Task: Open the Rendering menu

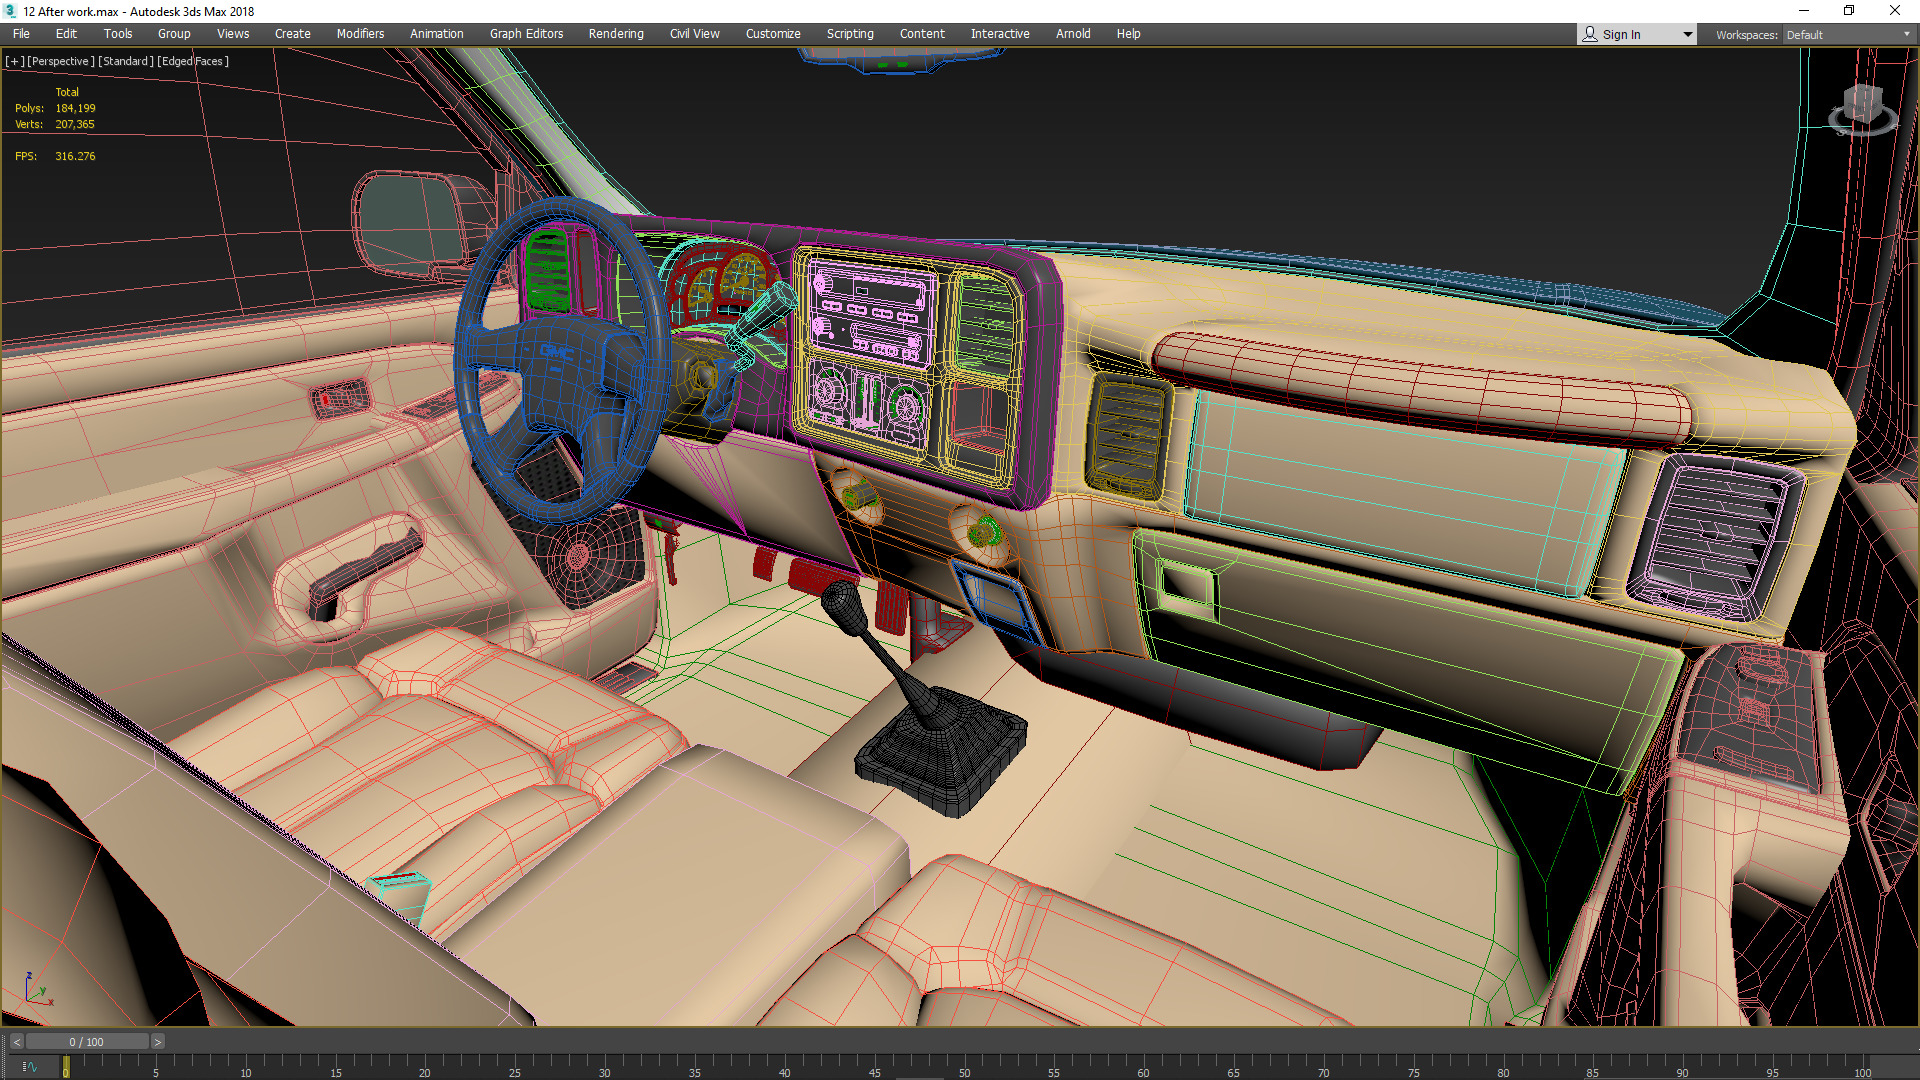Action: tap(615, 34)
